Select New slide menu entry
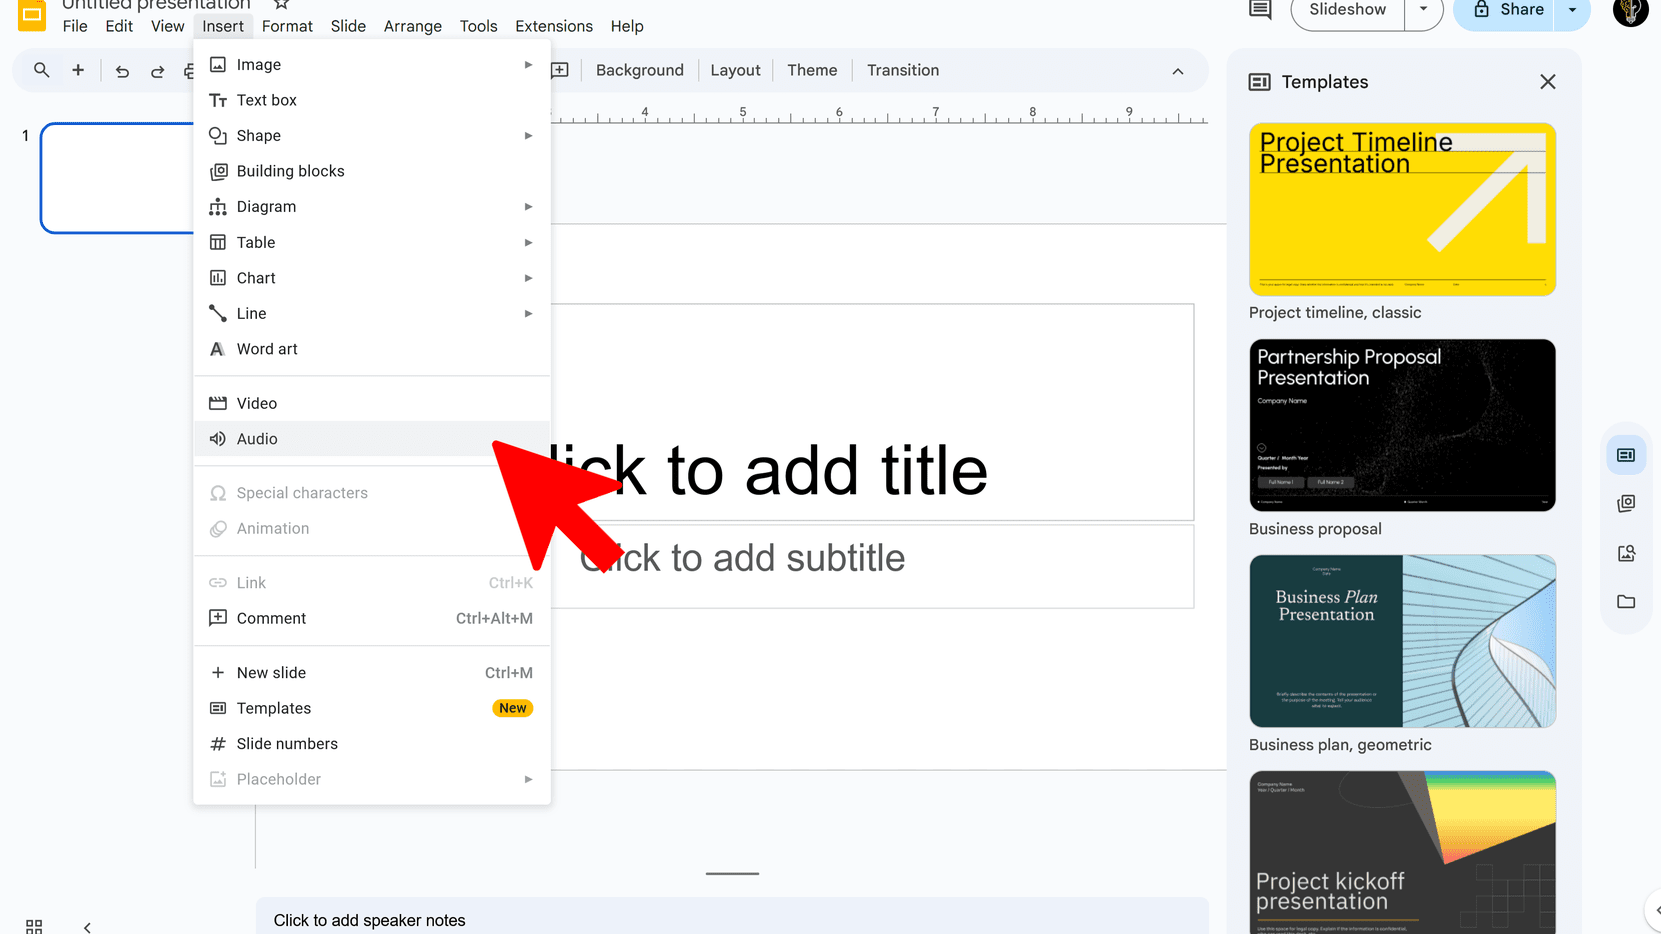This screenshot has width=1661, height=934. coord(371,673)
